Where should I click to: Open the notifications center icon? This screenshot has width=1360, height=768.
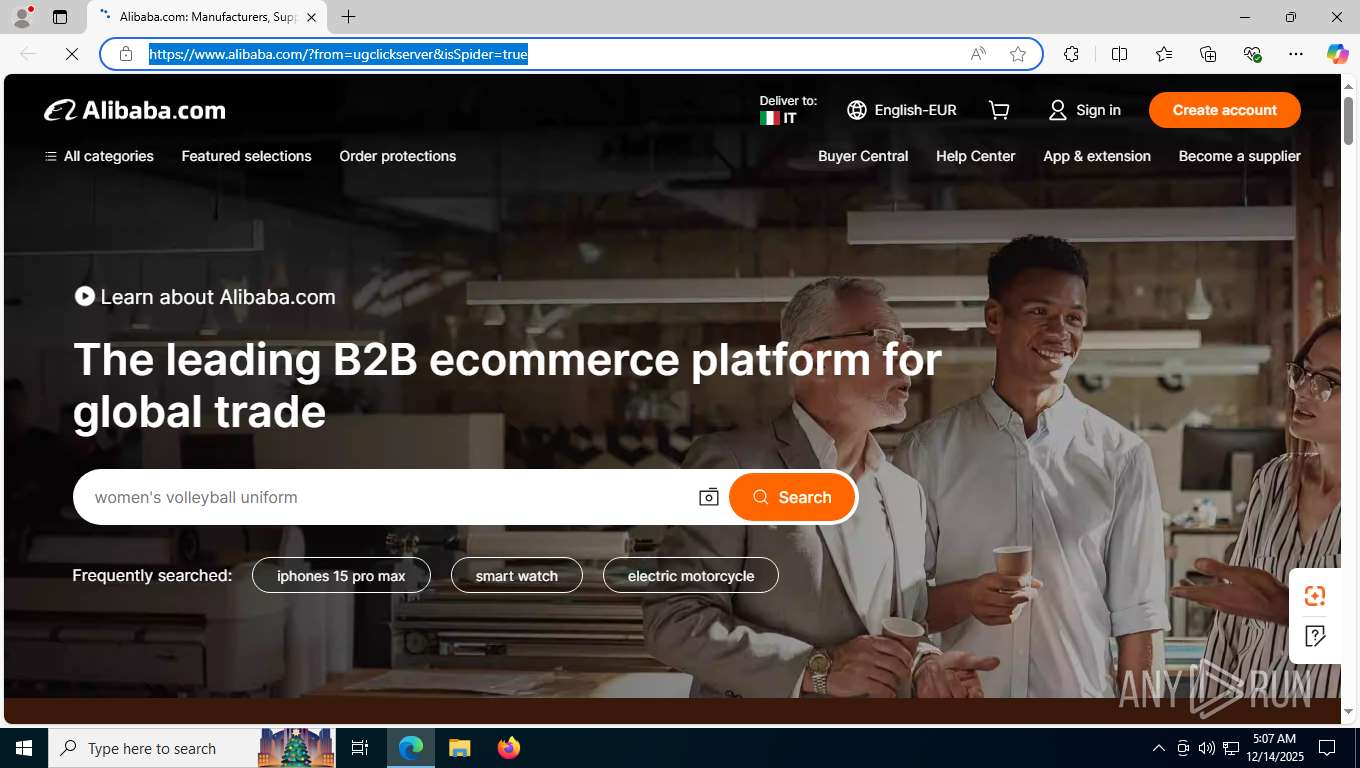click(x=1327, y=748)
